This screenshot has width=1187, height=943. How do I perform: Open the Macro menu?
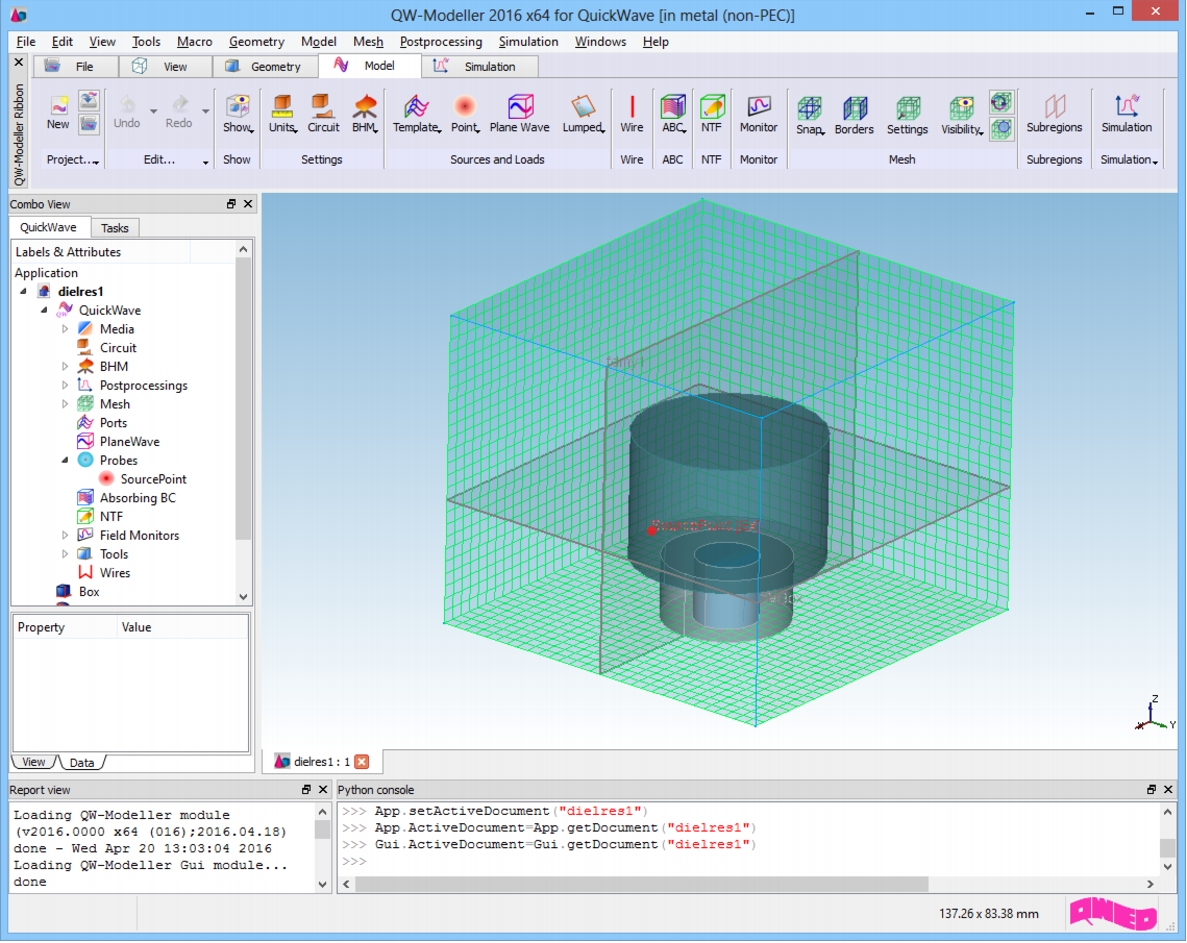tap(195, 42)
